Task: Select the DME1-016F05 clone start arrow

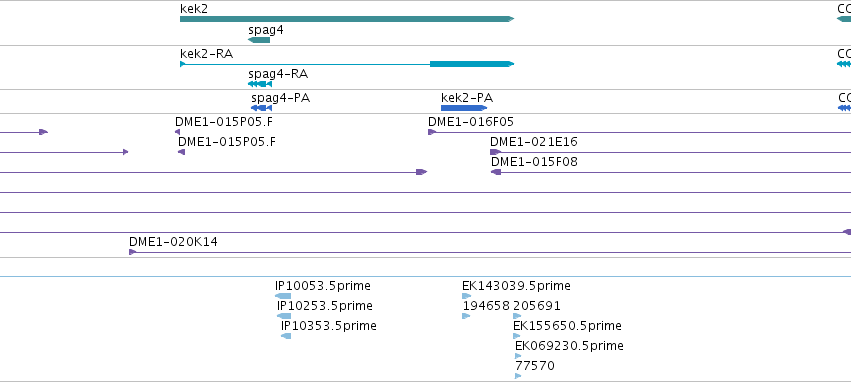Action: 432,132
